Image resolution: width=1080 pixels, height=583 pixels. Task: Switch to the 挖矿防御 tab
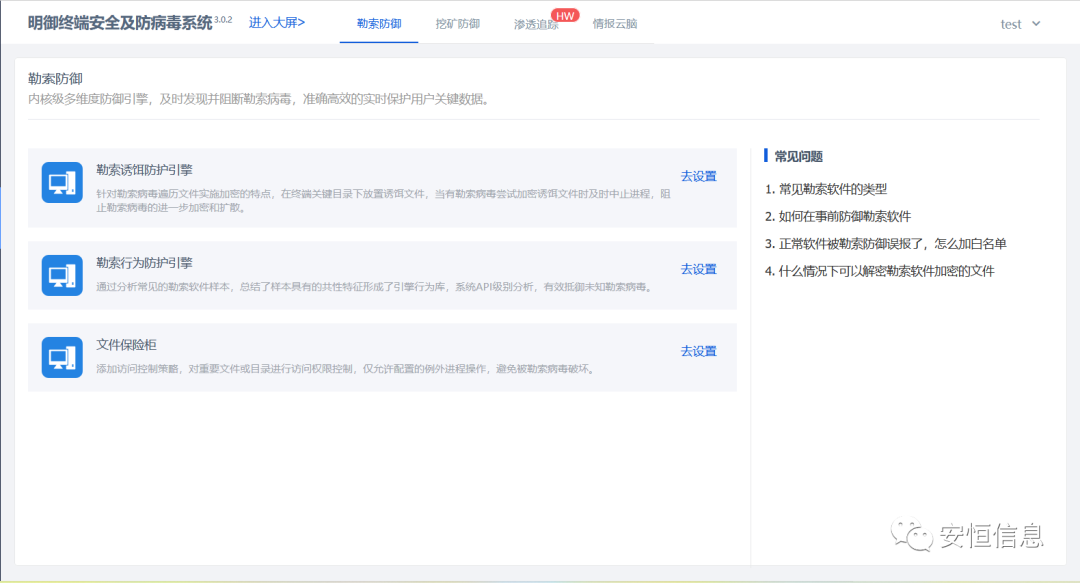click(x=458, y=24)
